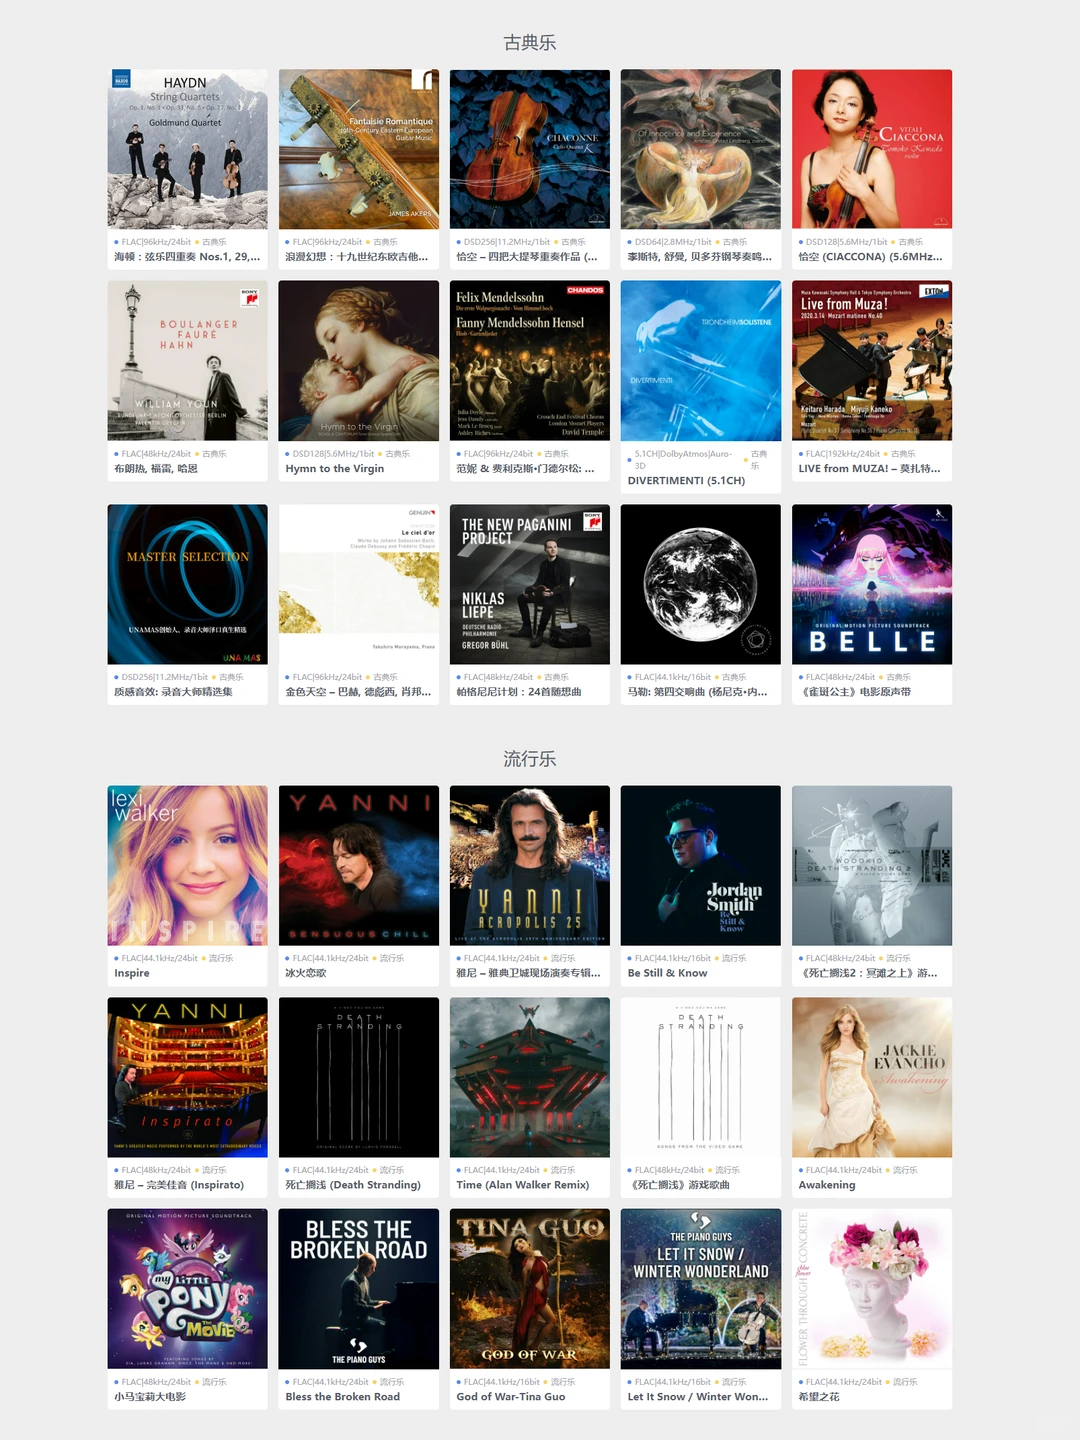Open the Jackie Evancho Awakening cover

[872, 1077]
